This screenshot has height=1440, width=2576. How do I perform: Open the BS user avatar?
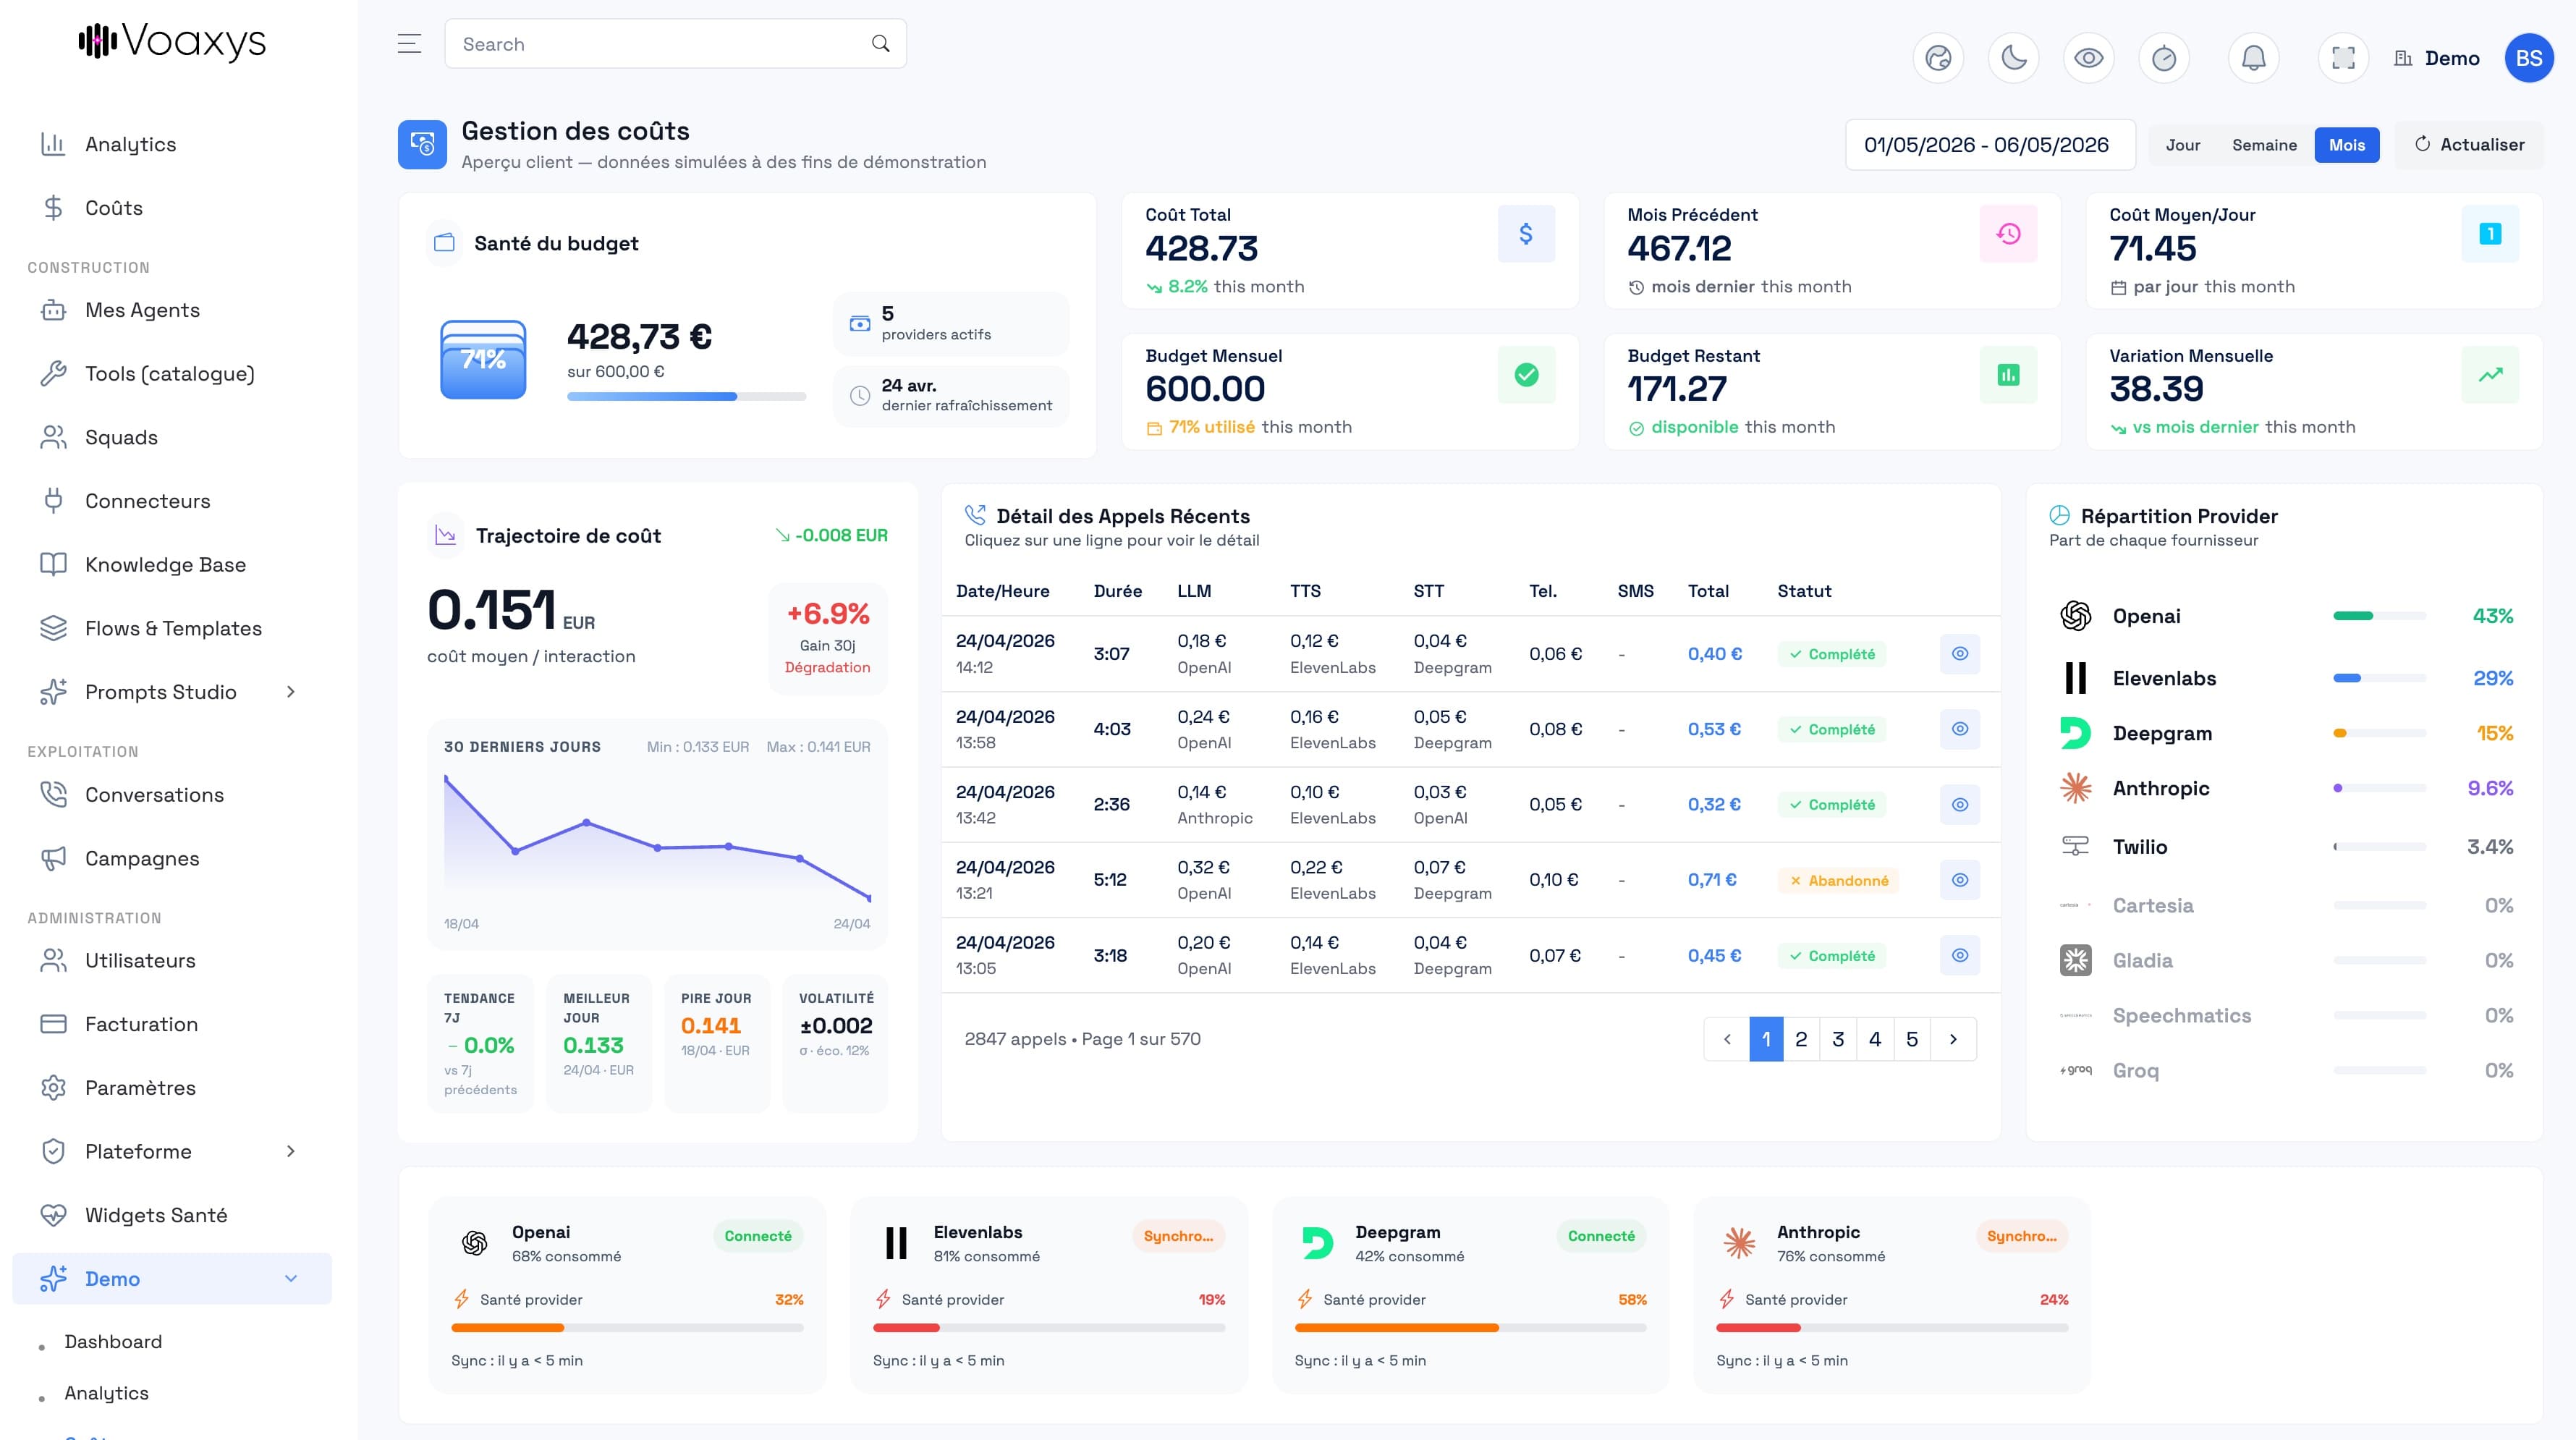point(2529,58)
